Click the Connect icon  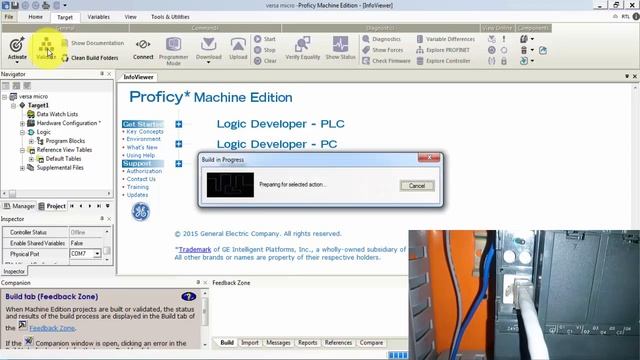[x=143, y=44]
